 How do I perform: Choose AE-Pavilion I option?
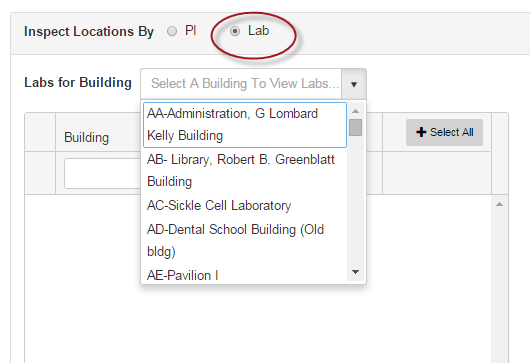click(245, 274)
